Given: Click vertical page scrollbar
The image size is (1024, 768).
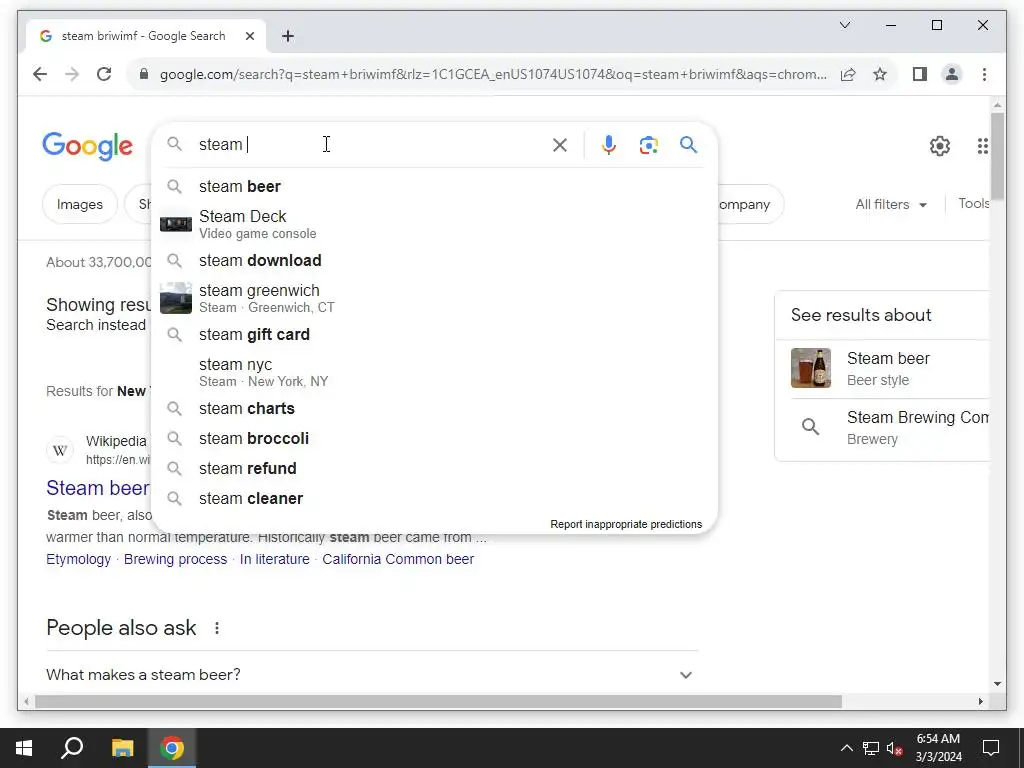Looking at the screenshot, I should coord(997,157).
